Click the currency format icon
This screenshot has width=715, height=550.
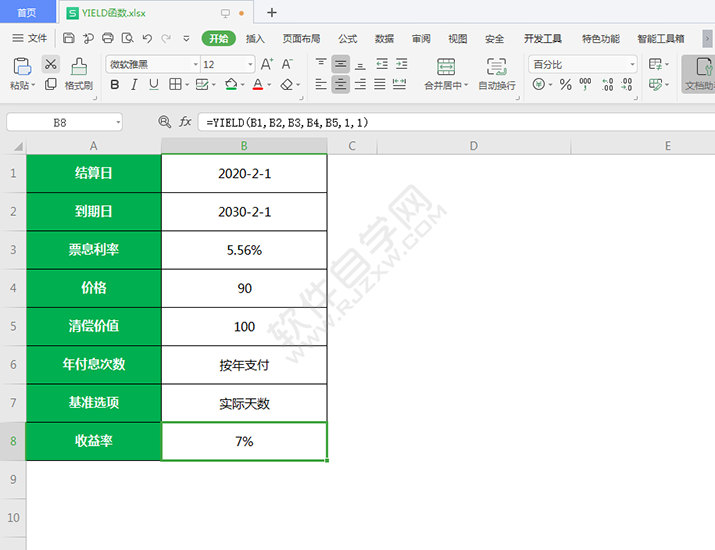[x=539, y=84]
